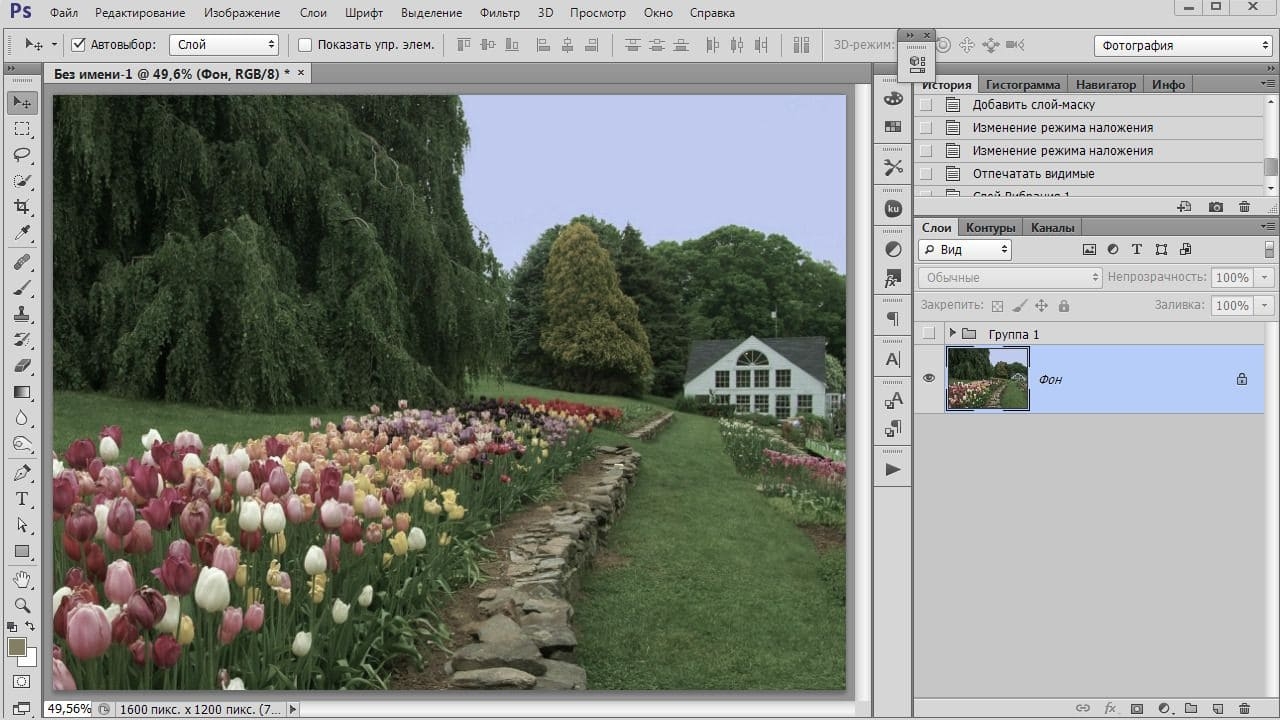This screenshot has width=1280, height=720.
Task: Reset default foreground and background colors
Action: click(x=12, y=627)
